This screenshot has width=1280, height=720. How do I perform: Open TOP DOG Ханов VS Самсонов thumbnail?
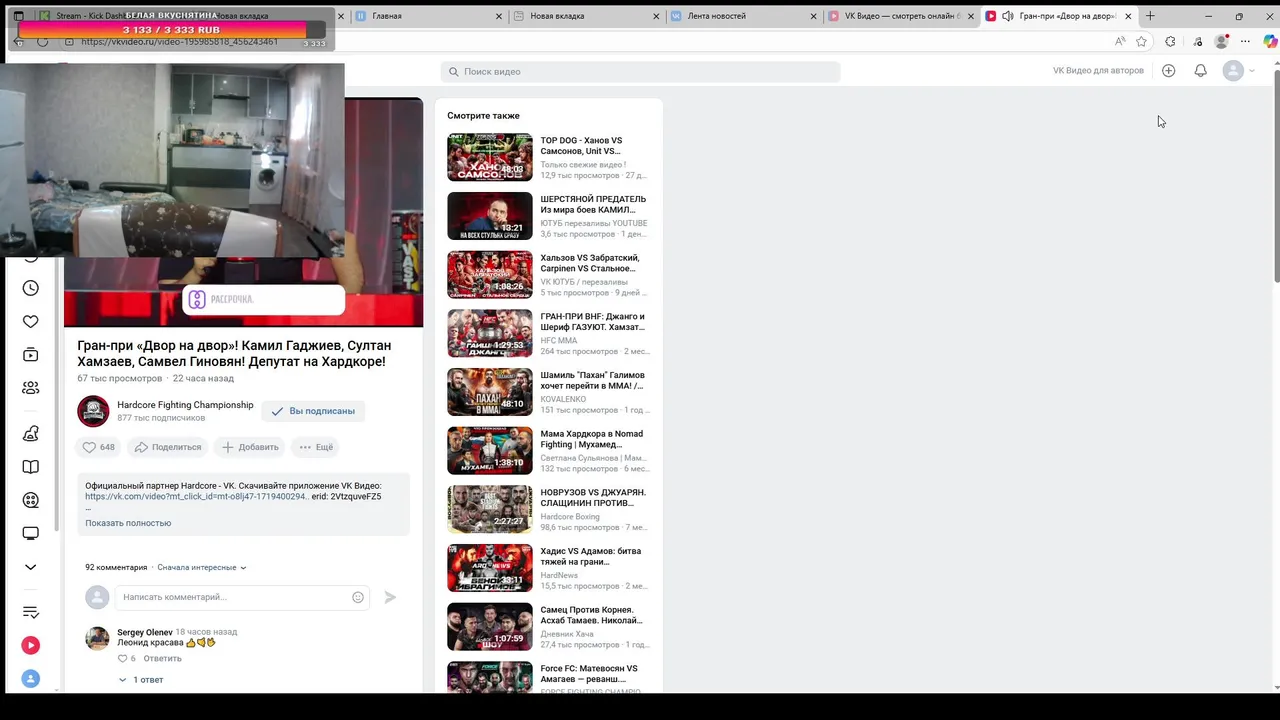coord(490,157)
